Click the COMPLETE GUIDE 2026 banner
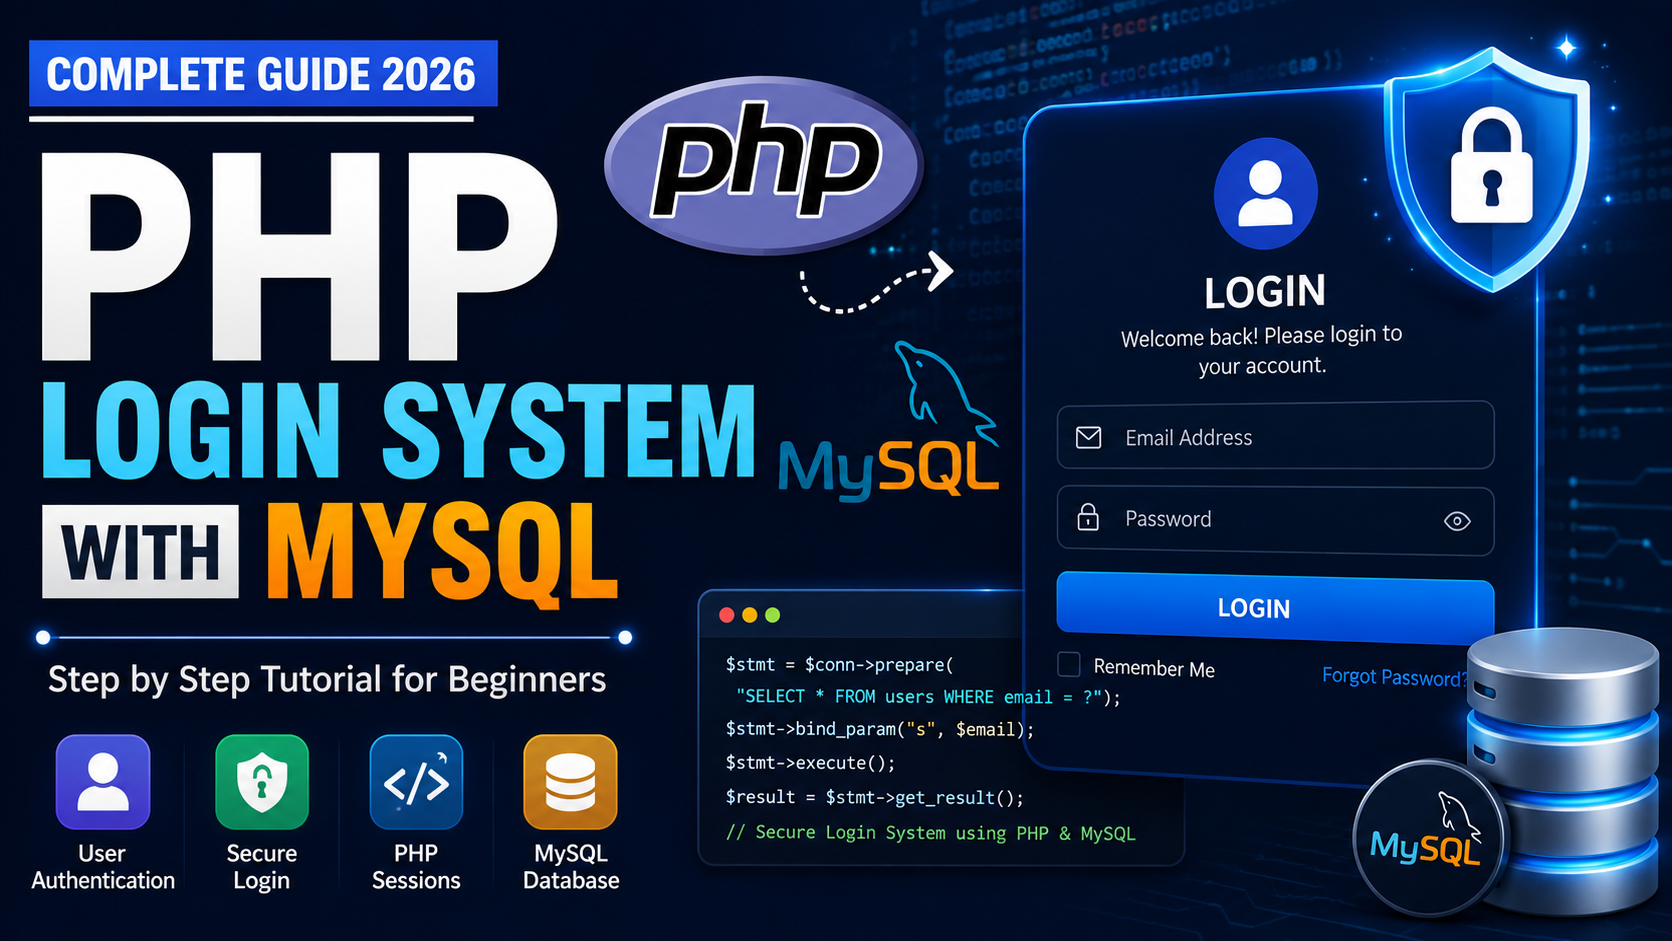Screen dimensions: 1672x941 [x=263, y=74]
